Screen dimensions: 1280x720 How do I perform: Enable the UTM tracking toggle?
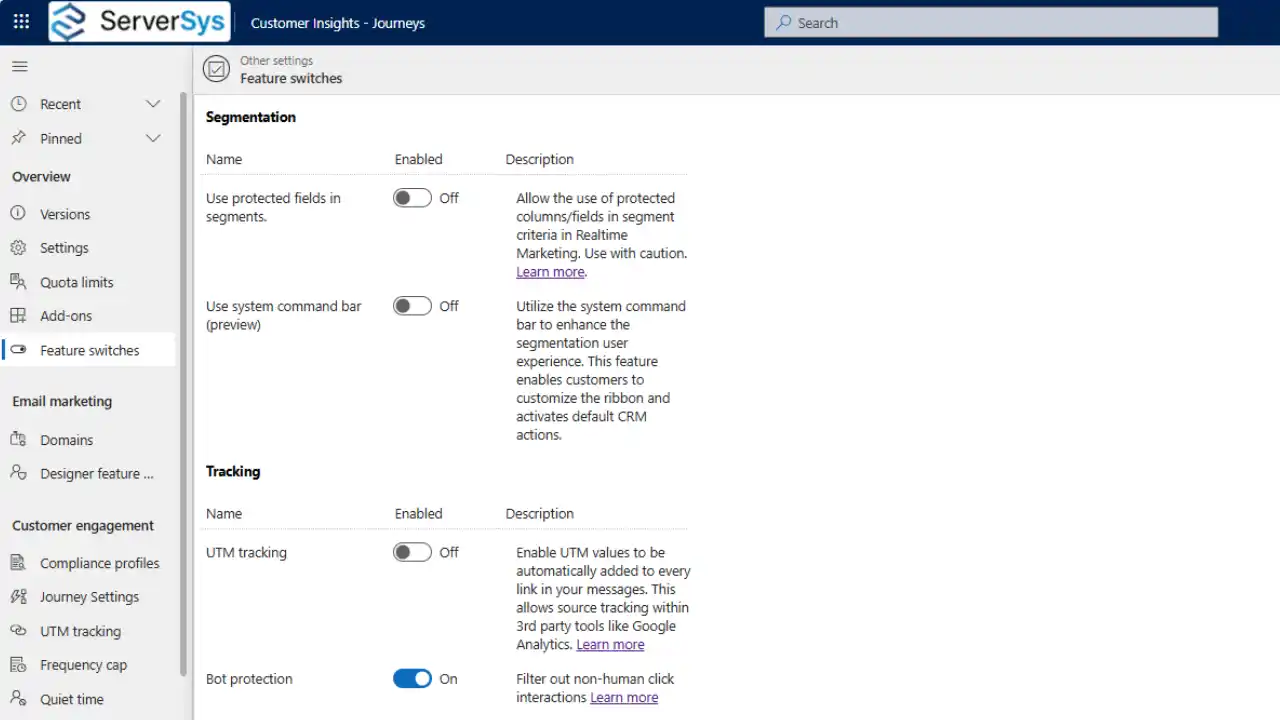pyautogui.click(x=412, y=552)
